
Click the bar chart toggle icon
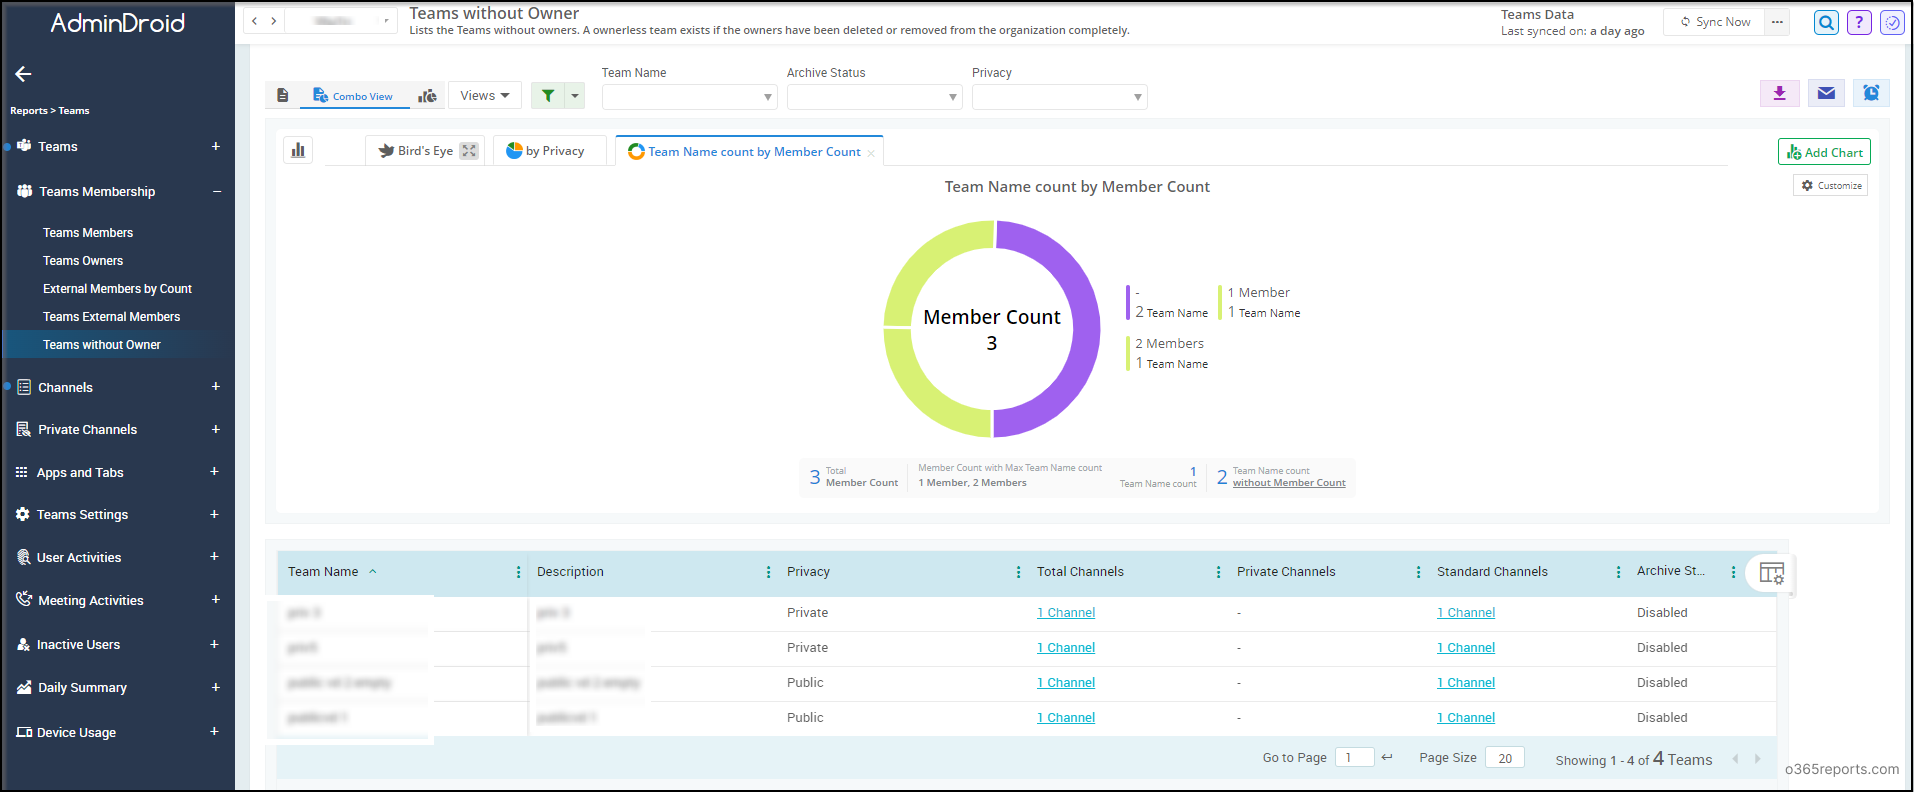(298, 150)
